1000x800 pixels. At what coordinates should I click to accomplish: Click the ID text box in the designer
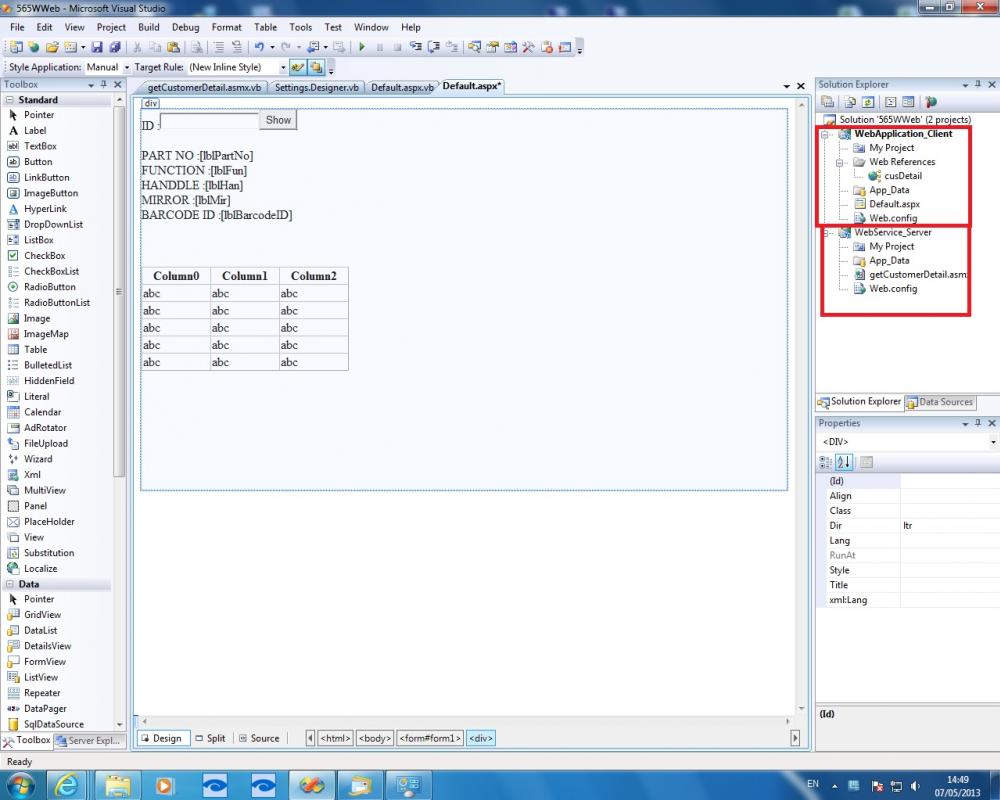click(x=210, y=121)
